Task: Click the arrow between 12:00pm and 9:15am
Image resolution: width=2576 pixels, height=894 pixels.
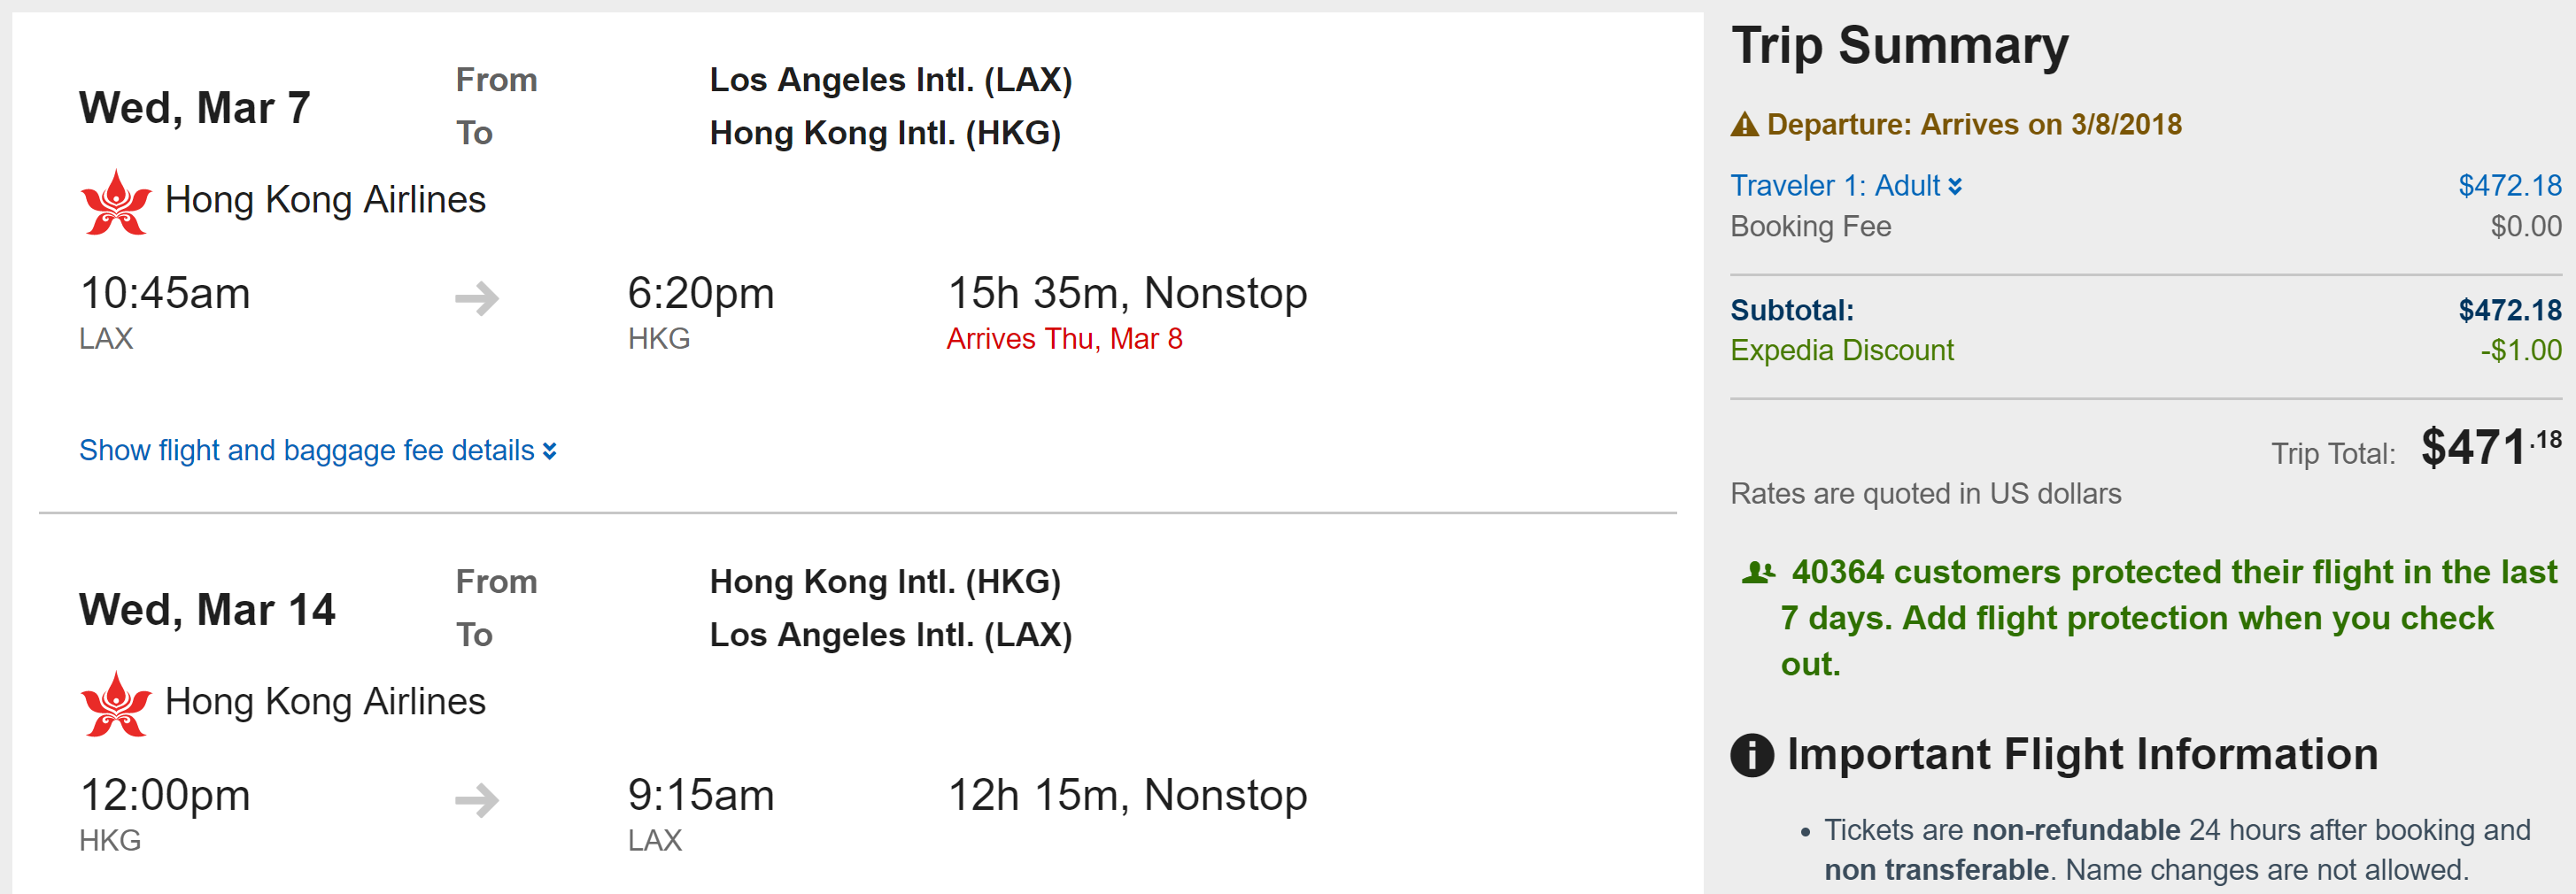Action: pyautogui.click(x=477, y=800)
